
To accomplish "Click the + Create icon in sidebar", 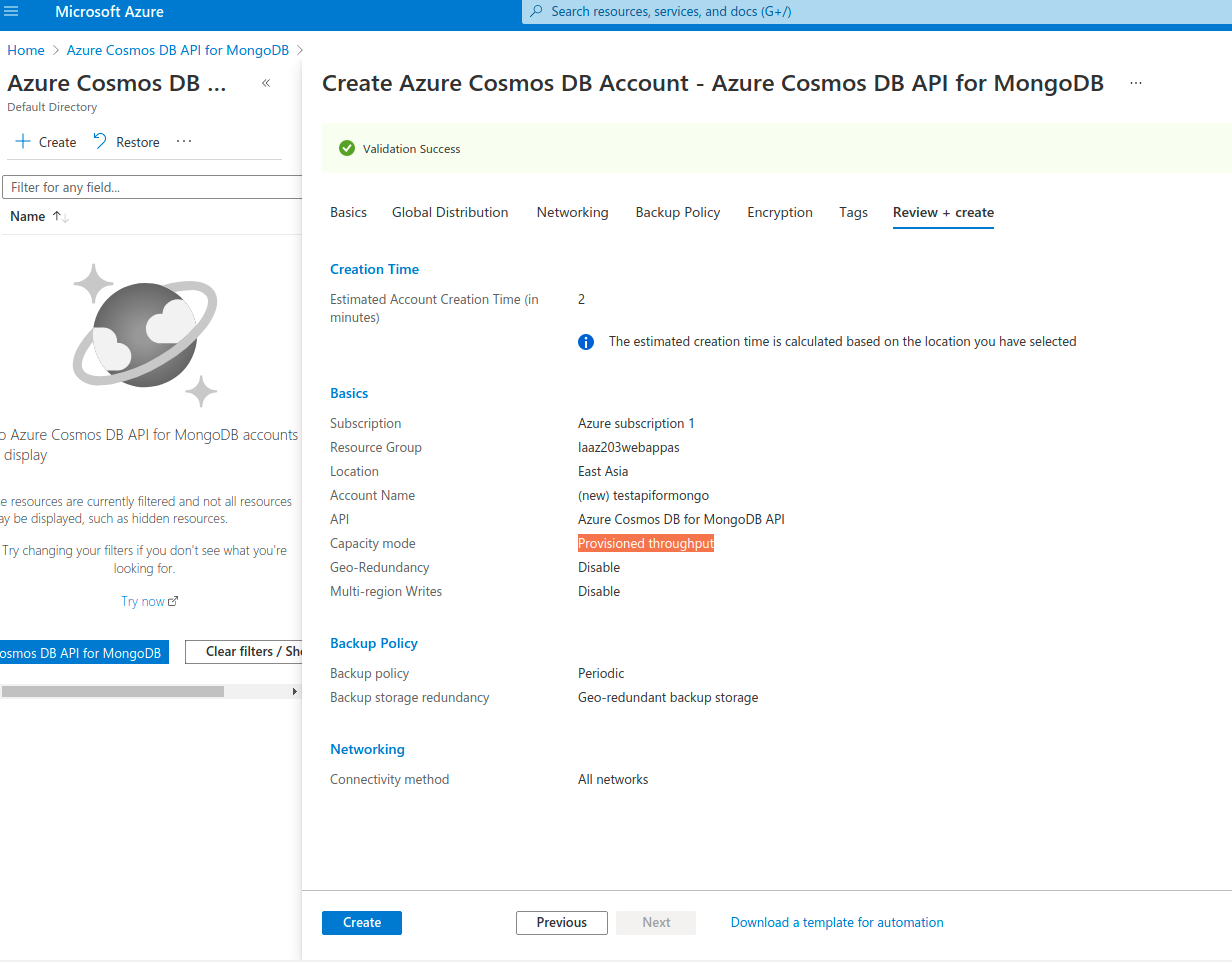I will point(20,142).
